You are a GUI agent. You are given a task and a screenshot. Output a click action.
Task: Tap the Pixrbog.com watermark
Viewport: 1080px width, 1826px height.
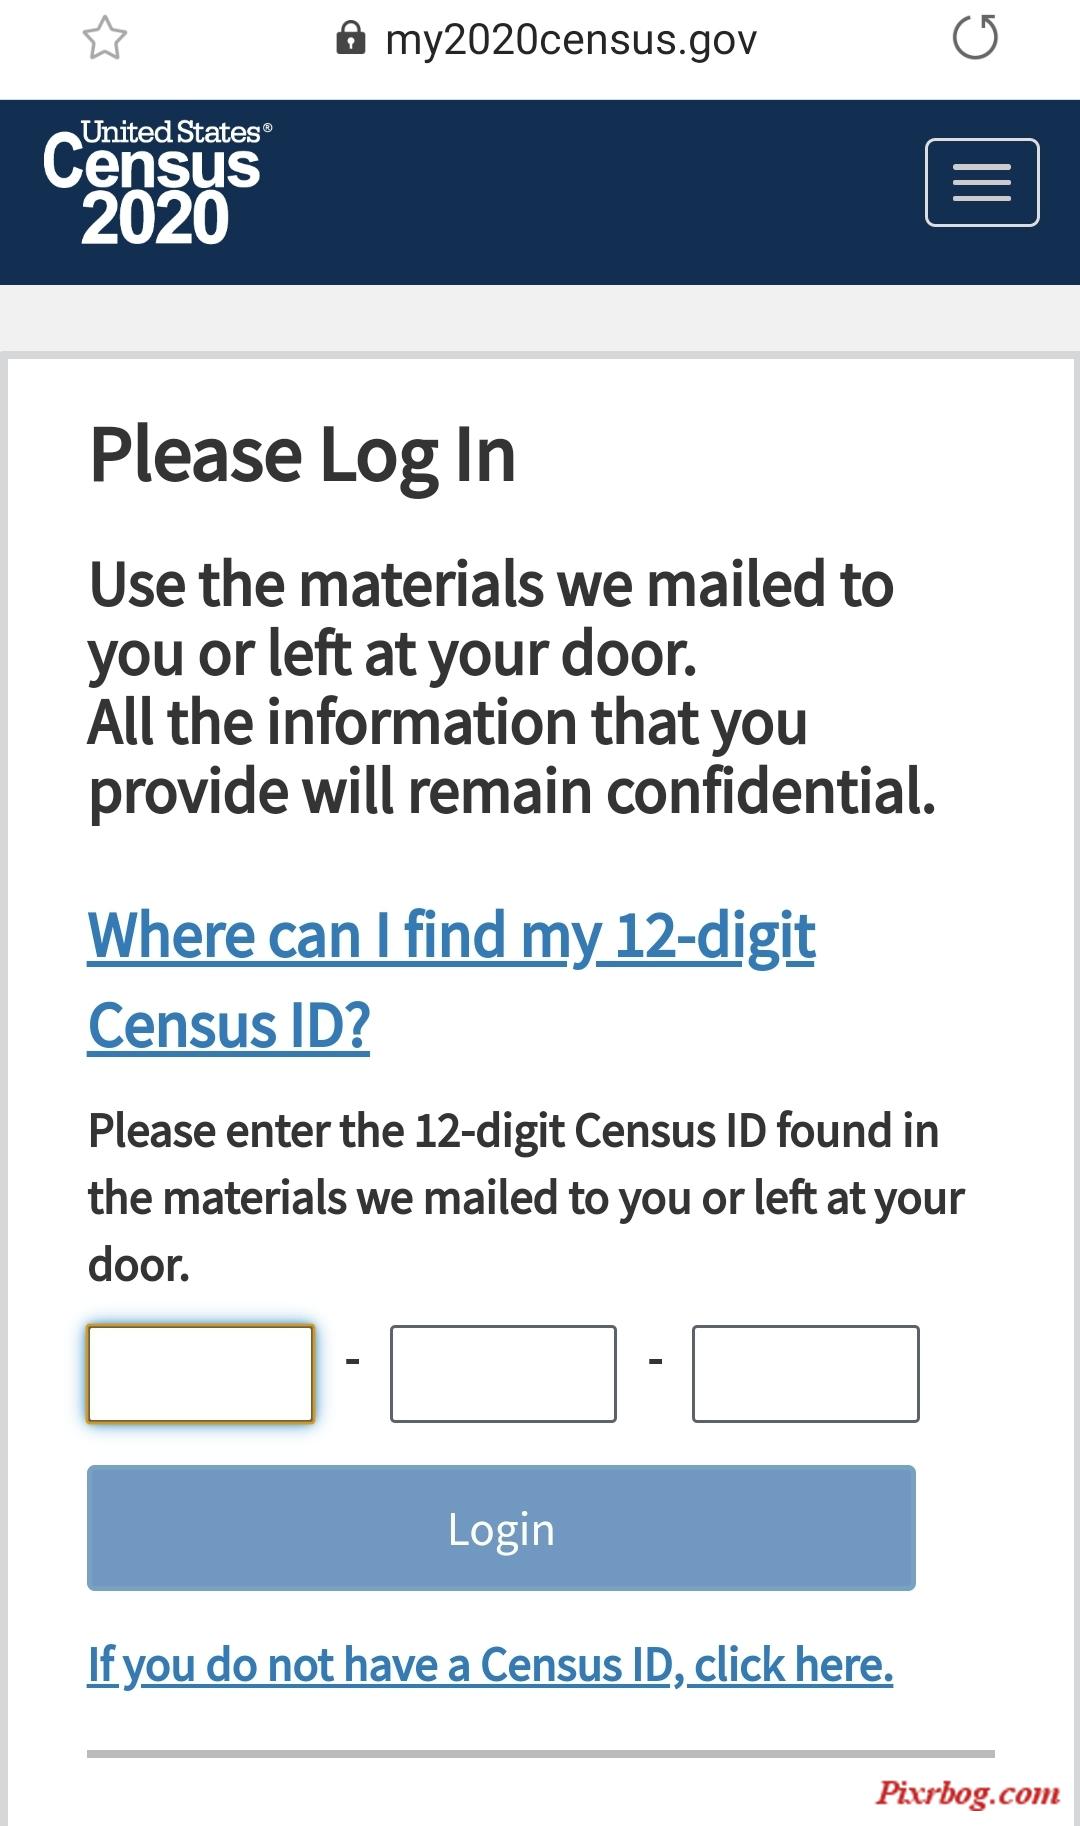[968, 1792]
